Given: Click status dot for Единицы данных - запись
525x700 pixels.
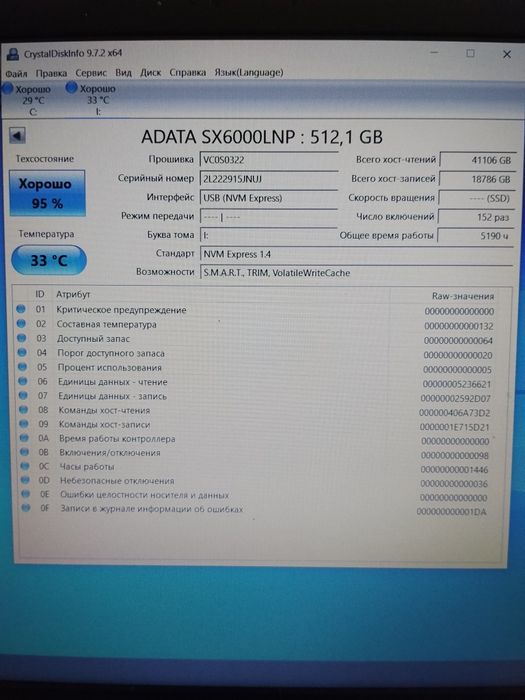Looking at the screenshot, I should (x=23, y=396).
